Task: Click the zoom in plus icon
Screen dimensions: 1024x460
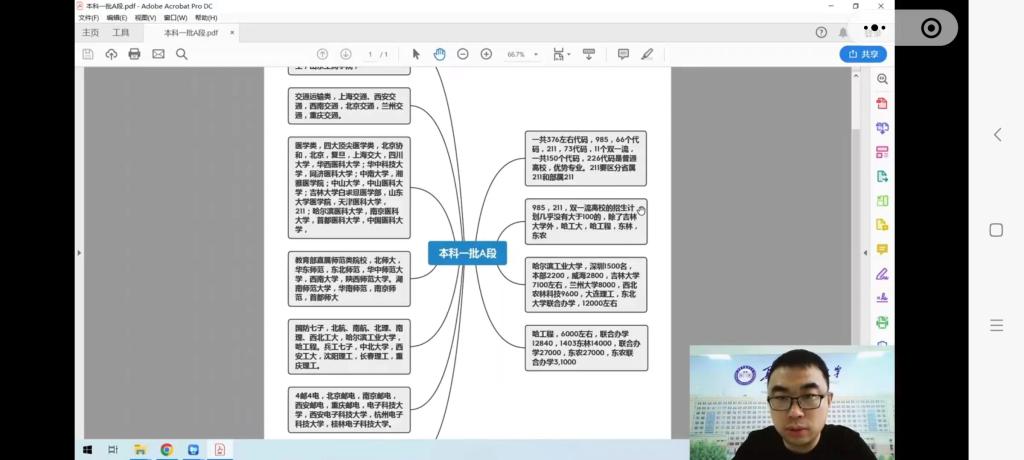Action: (x=486, y=54)
